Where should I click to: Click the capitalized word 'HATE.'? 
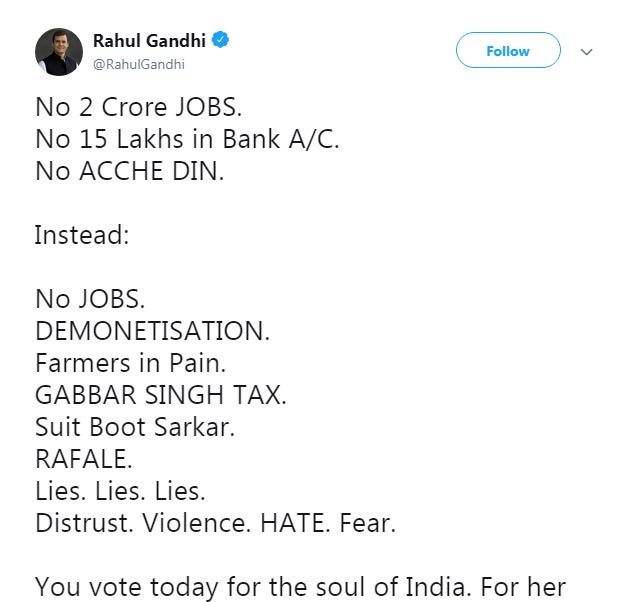295,523
